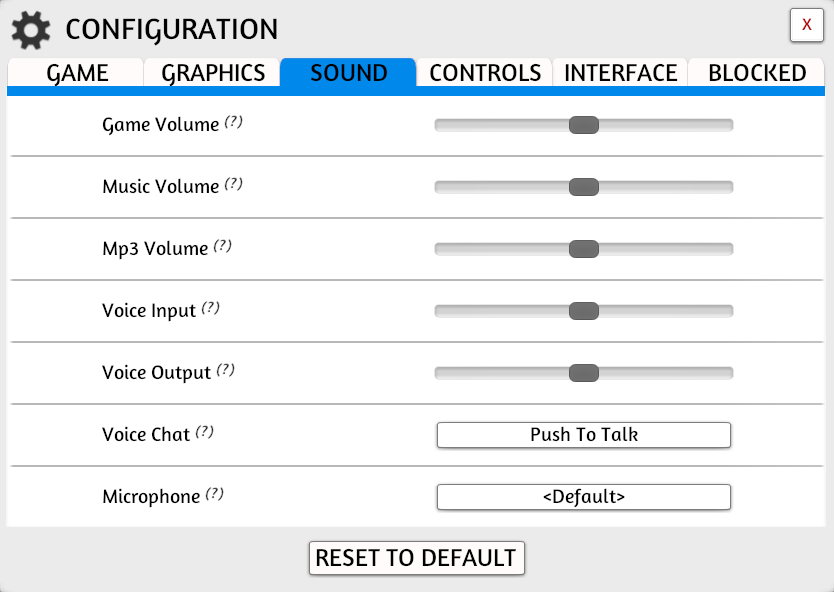Screen dimensions: 834x592
Task: Click the RESET TO DEFAULT button
Action: (x=416, y=558)
